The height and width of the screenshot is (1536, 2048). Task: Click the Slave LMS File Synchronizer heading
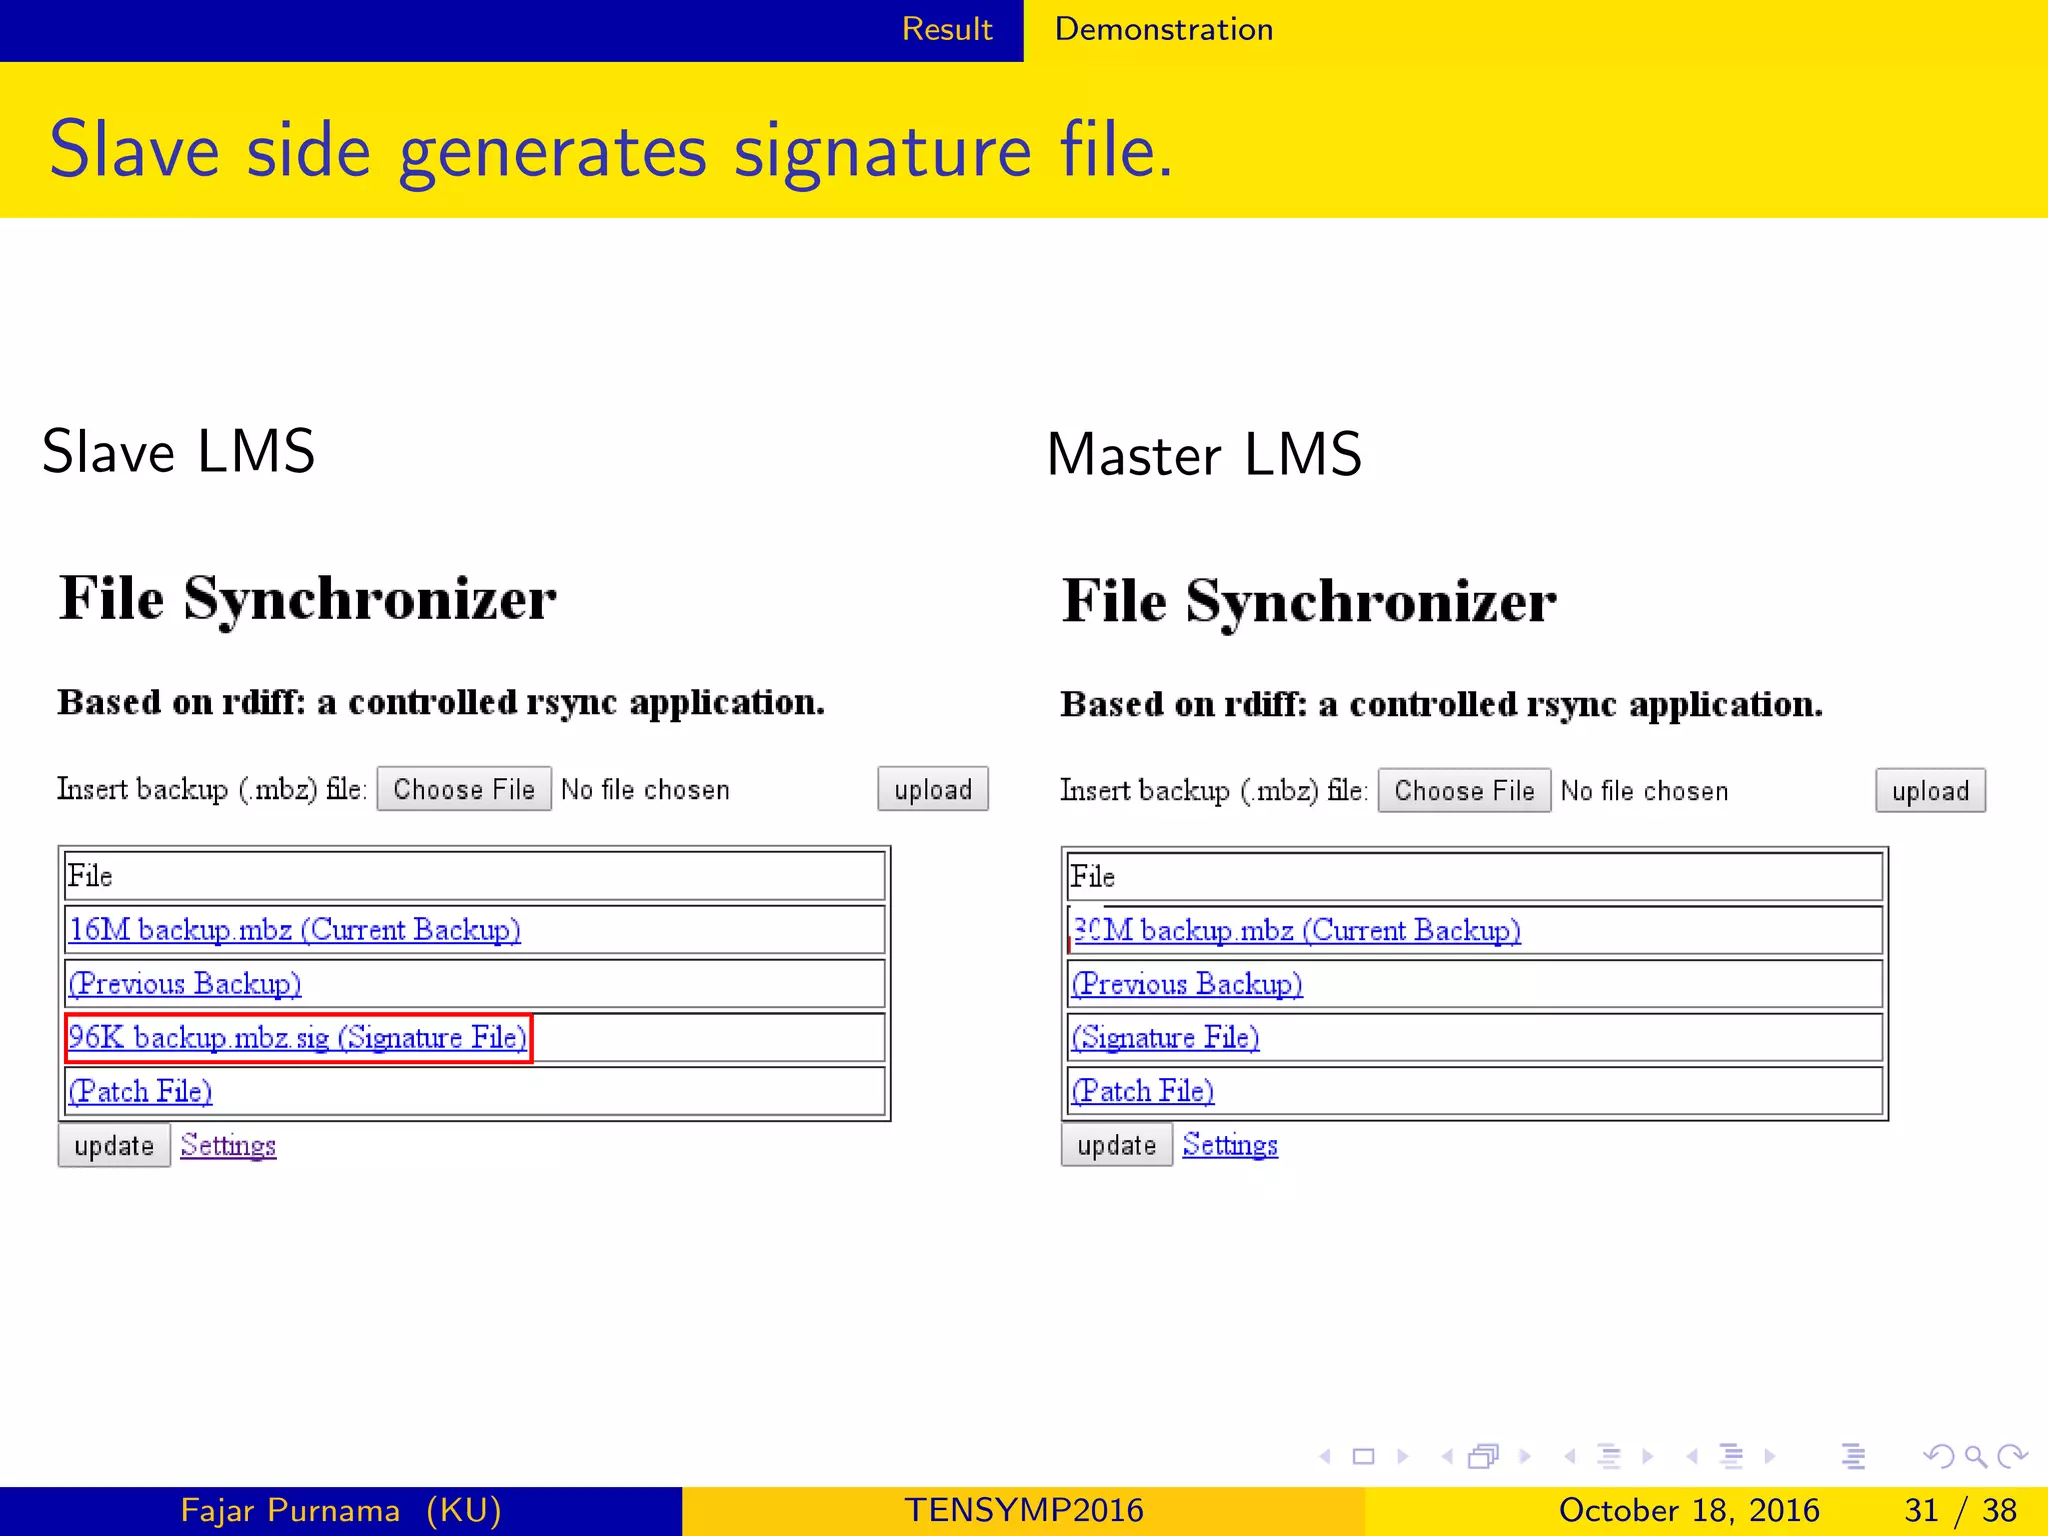[307, 599]
